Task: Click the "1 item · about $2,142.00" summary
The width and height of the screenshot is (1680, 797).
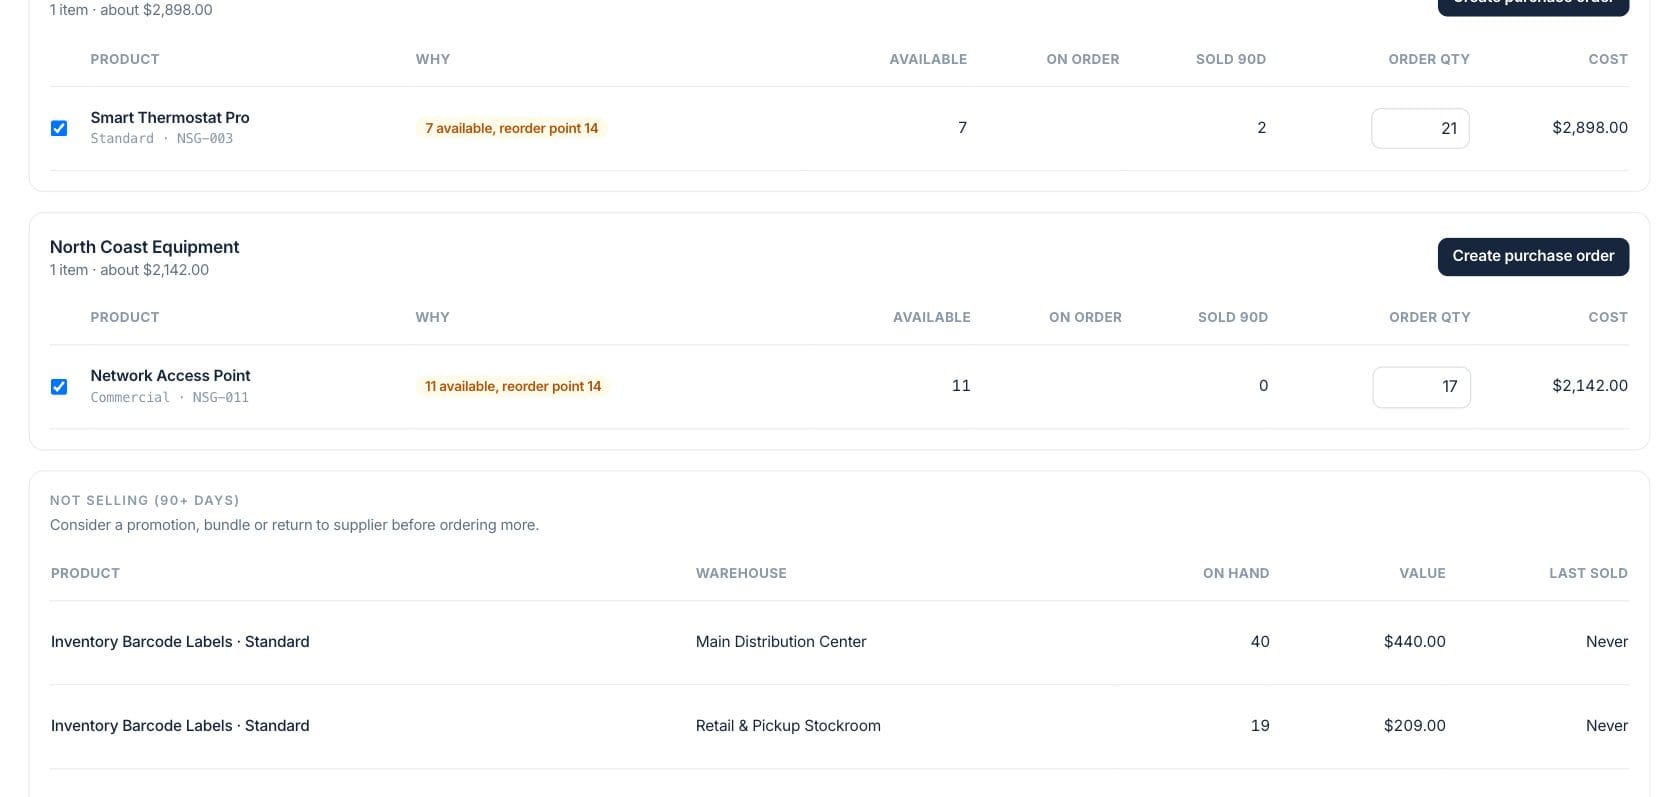Action: 129,270
